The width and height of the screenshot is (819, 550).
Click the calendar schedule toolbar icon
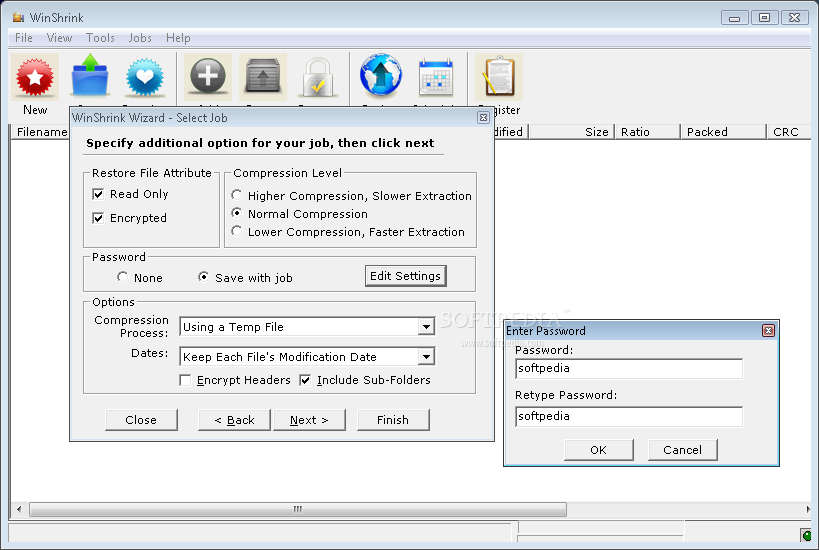click(x=436, y=77)
